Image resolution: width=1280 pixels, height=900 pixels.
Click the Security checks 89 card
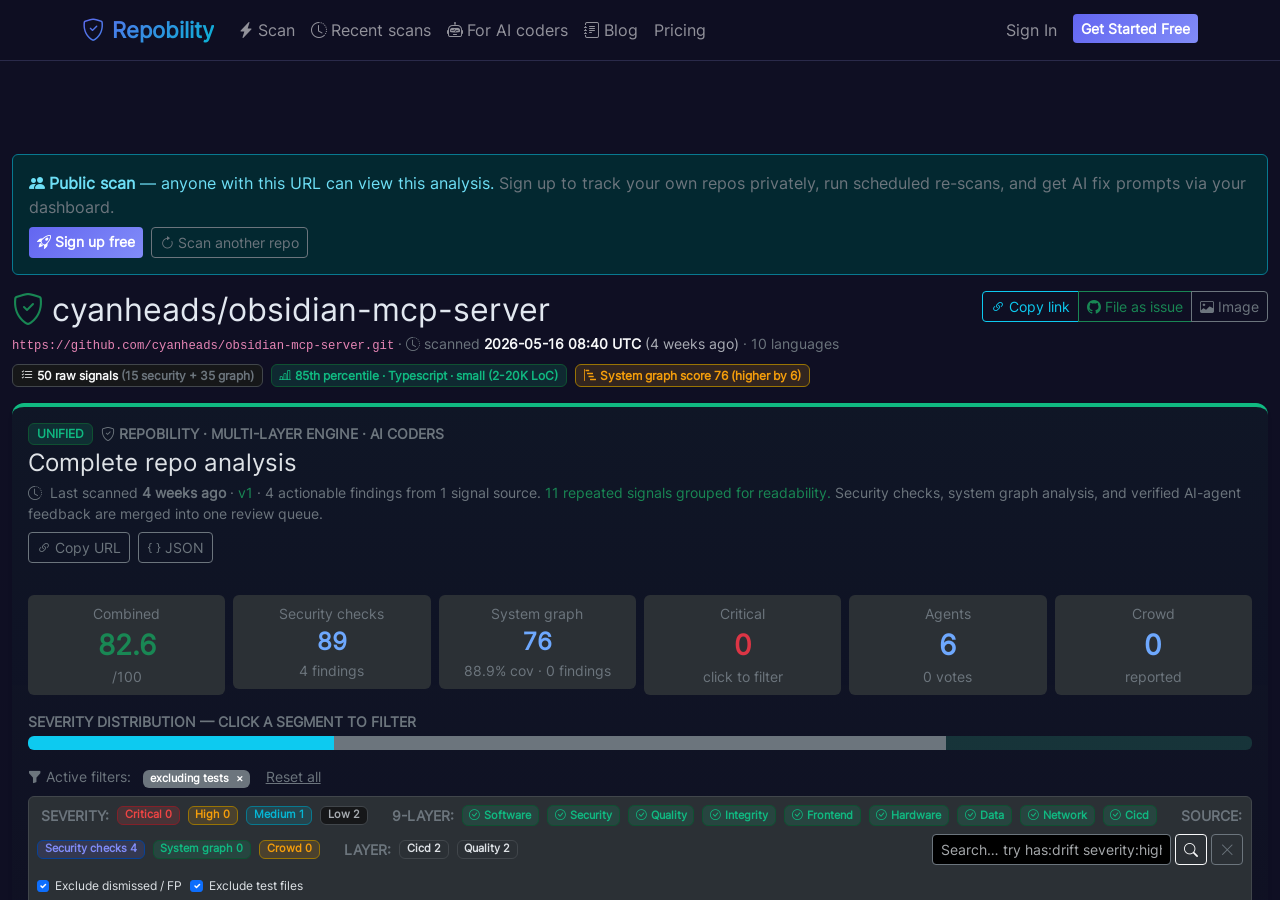tap(332, 642)
